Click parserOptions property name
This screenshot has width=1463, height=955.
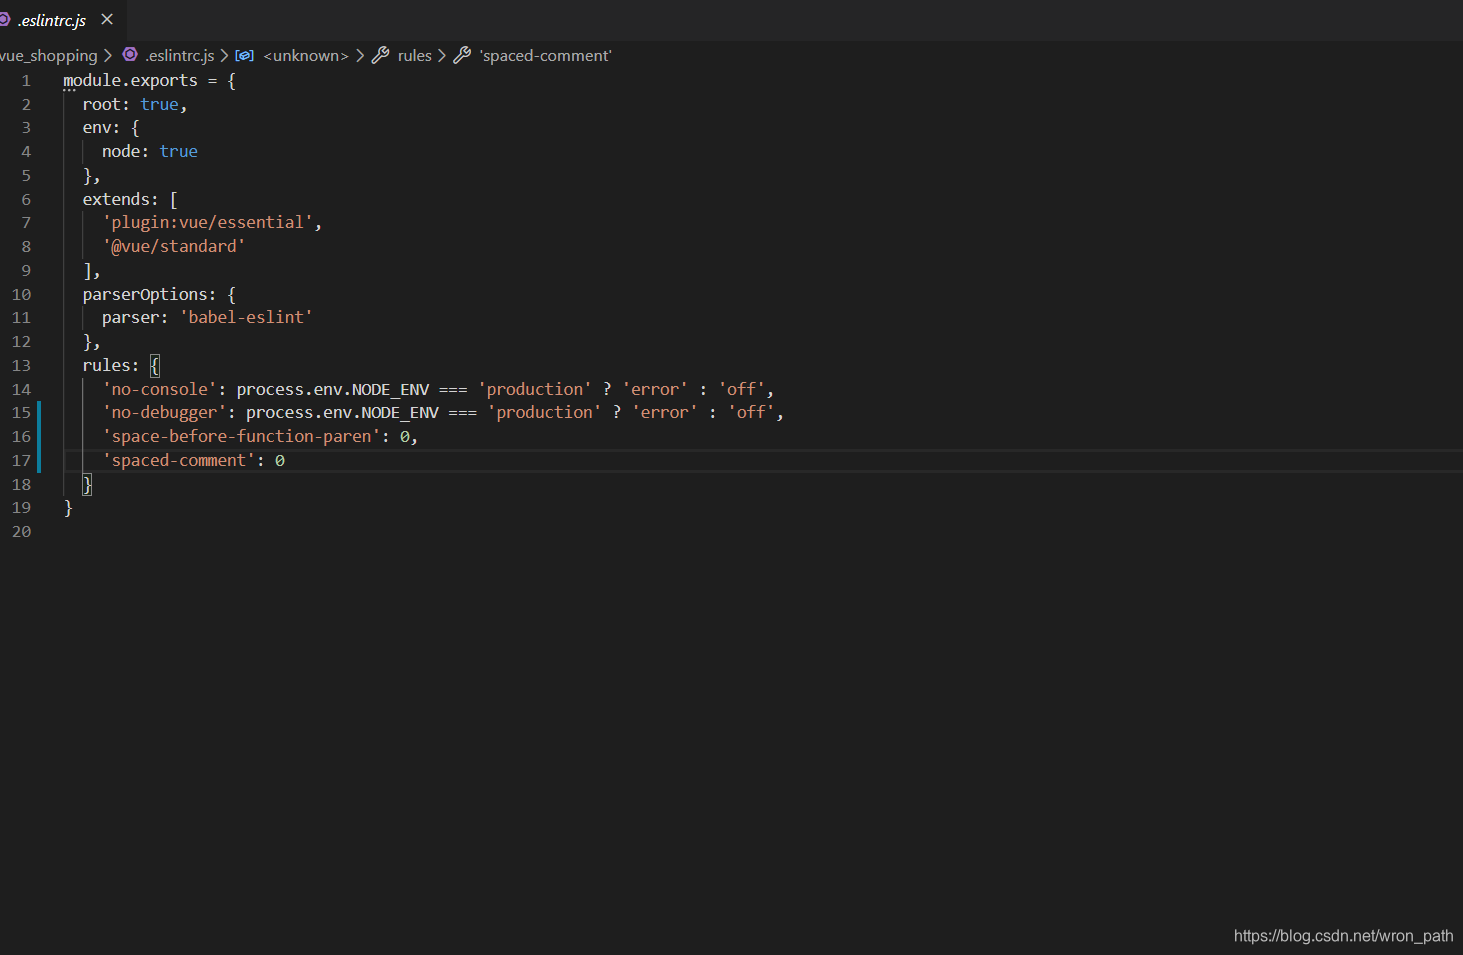pos(144,294)
